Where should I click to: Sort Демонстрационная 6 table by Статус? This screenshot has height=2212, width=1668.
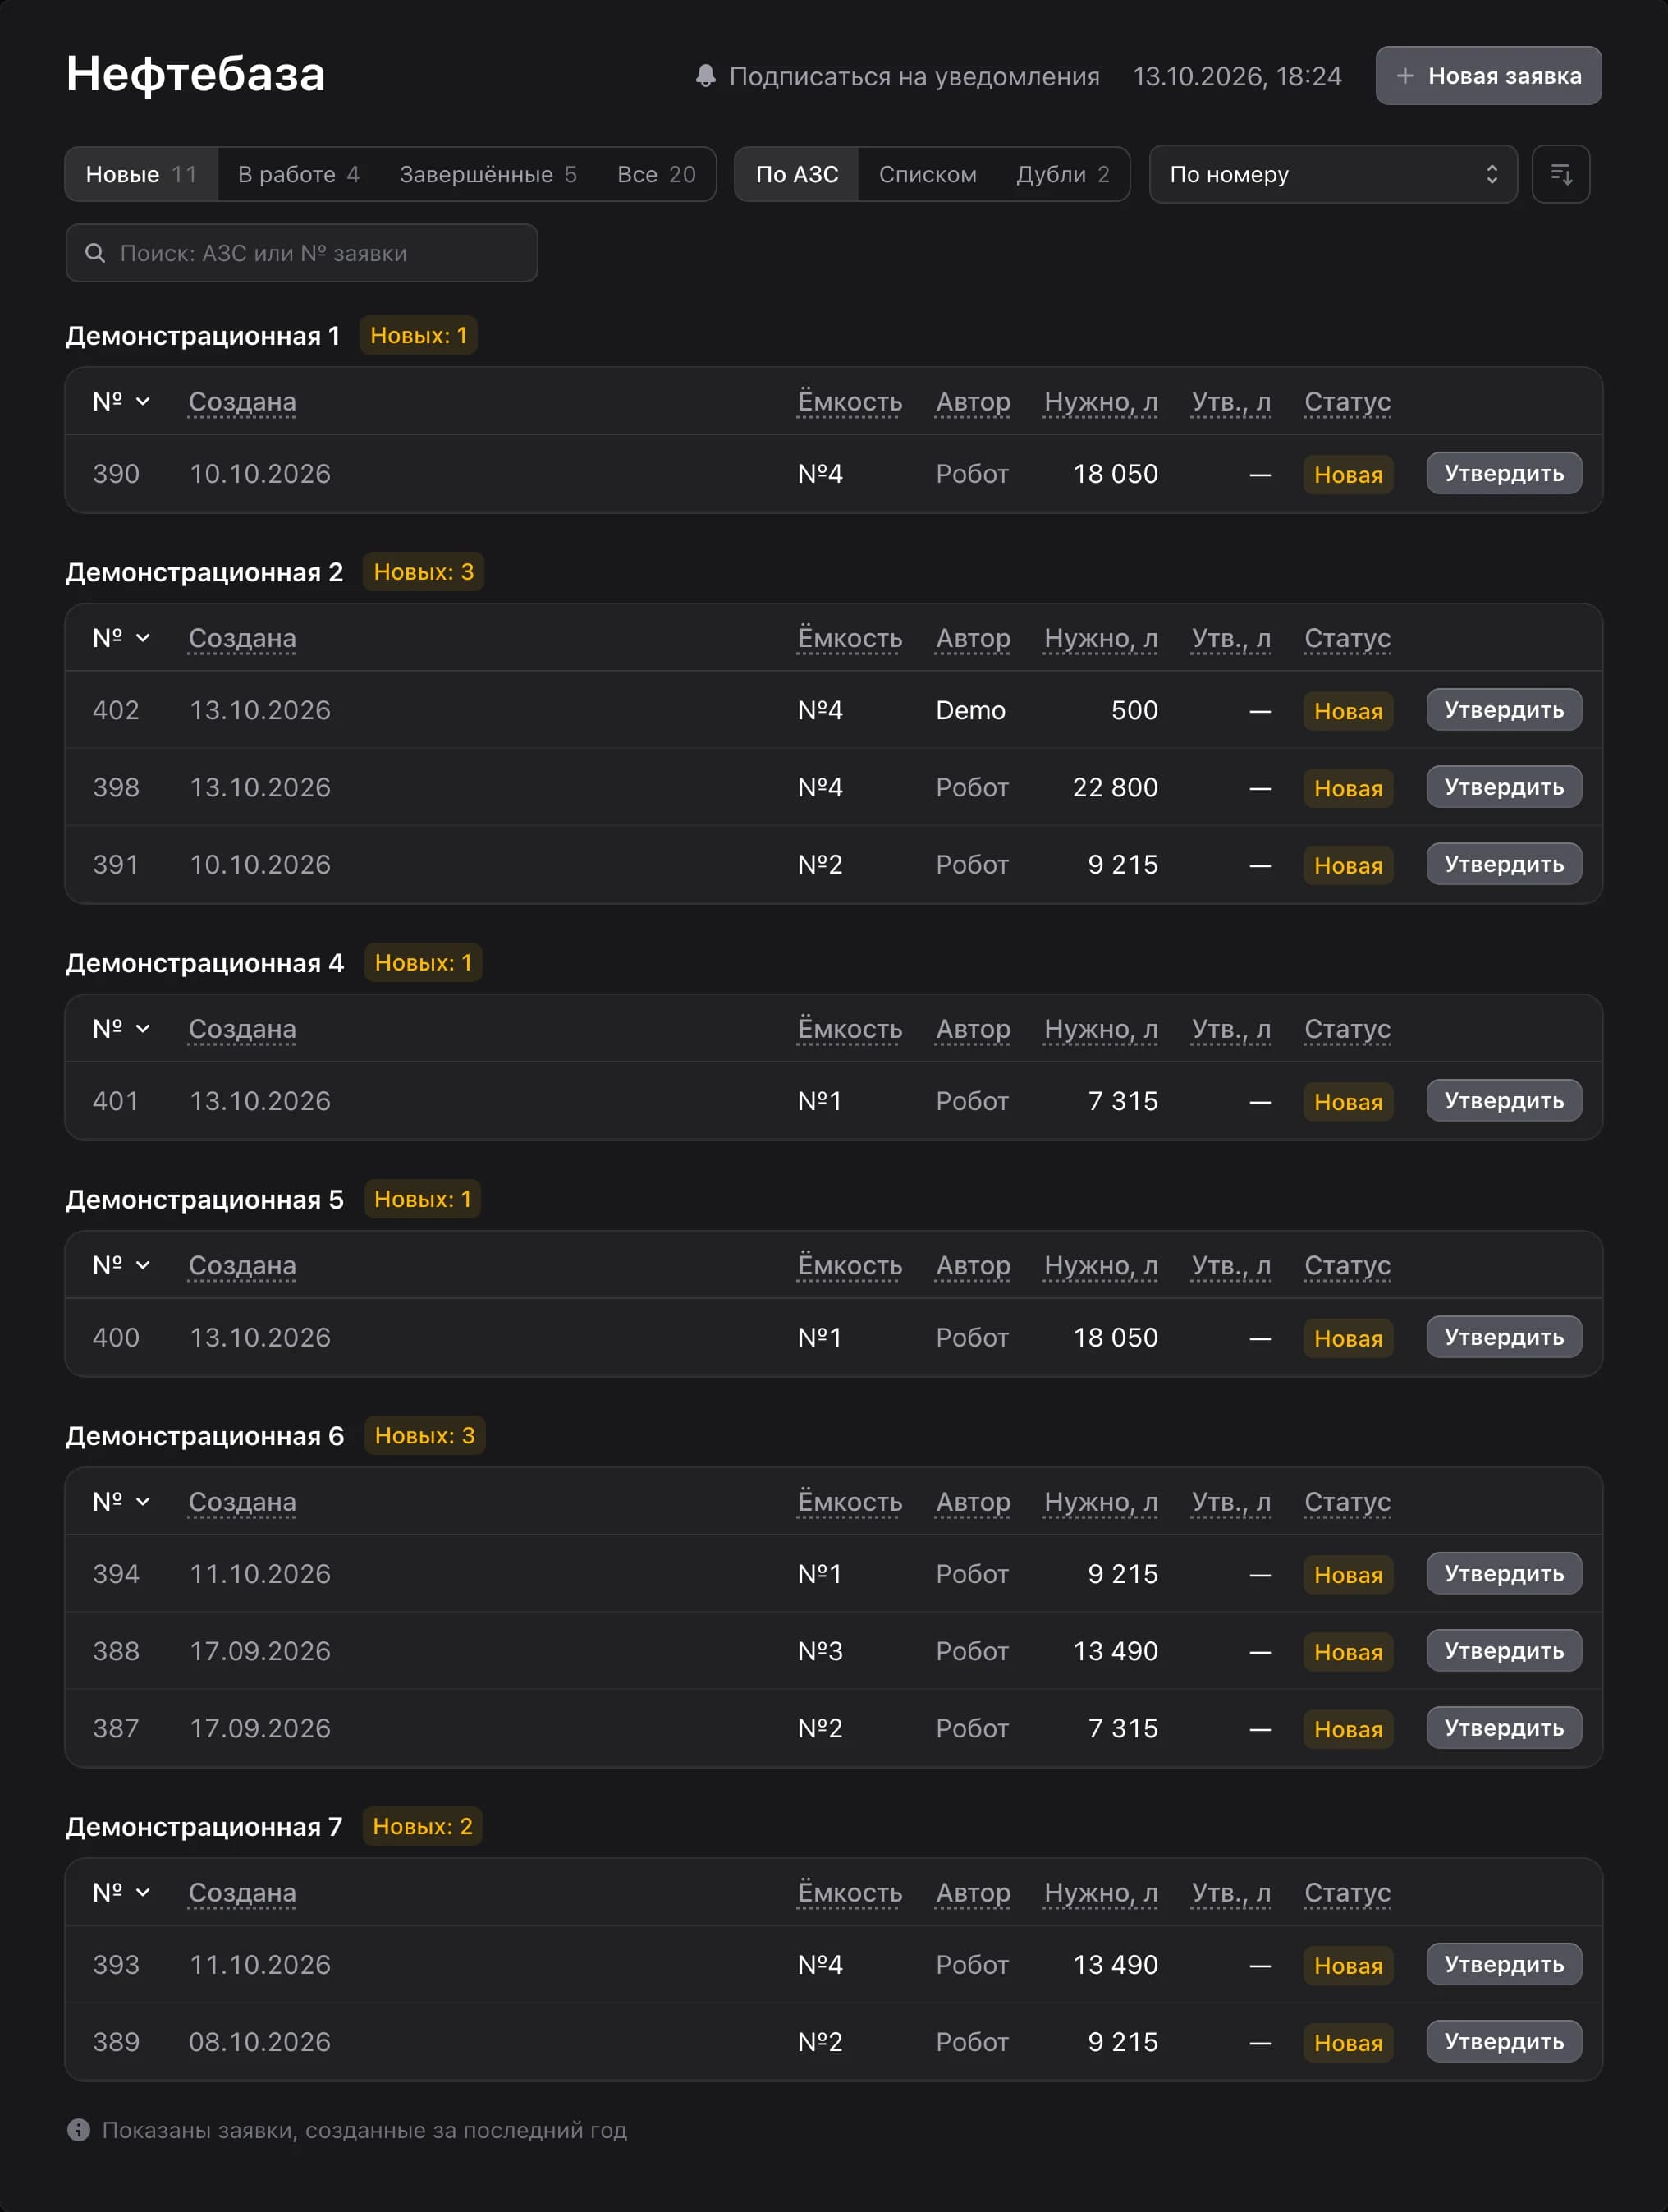(1347, 1502)
